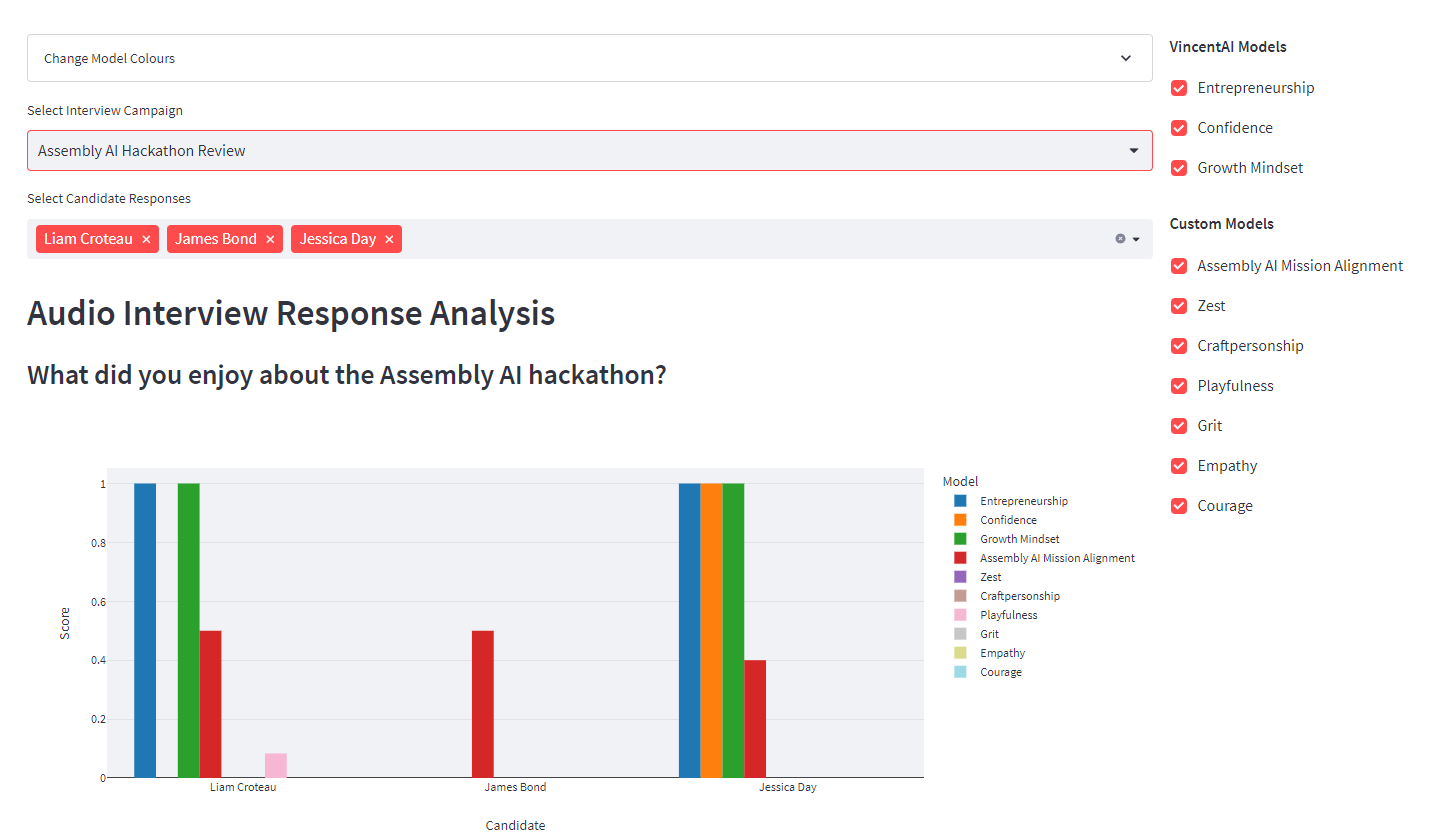Click the Courage legend swatch
The image size is (1455, 836).
(x=960, y=672)
